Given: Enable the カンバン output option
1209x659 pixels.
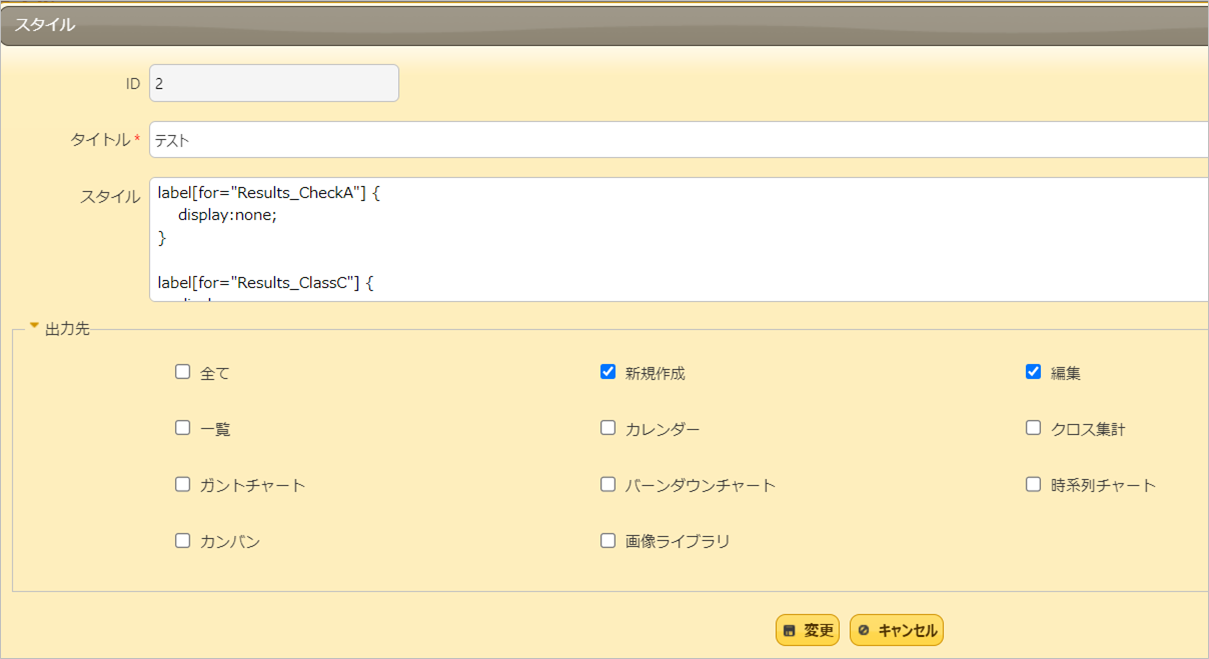Looking at the screenshot, I should coord(182,540).
